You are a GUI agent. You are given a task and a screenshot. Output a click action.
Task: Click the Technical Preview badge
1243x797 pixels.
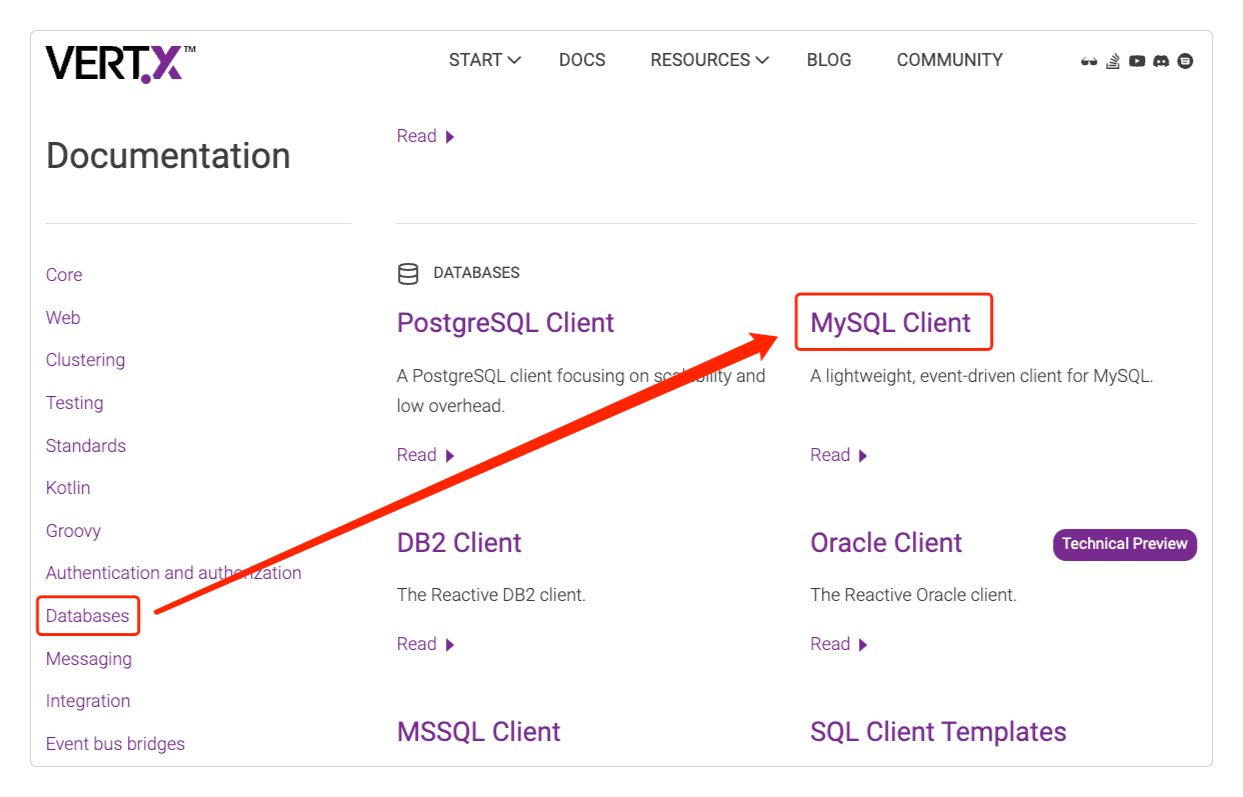click(1124, 544)
